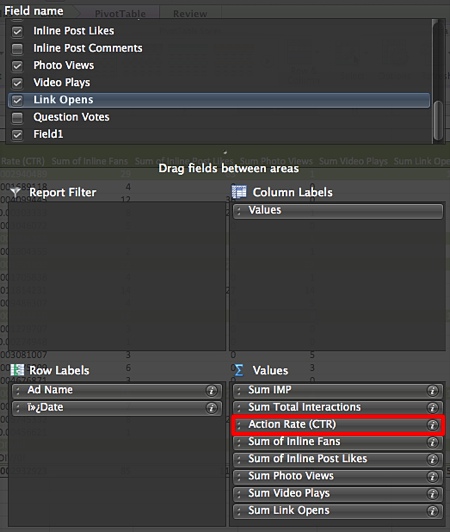Uncheck the Field1 checkbox
This screenshot has height=532, width=450.
[17, 135]
